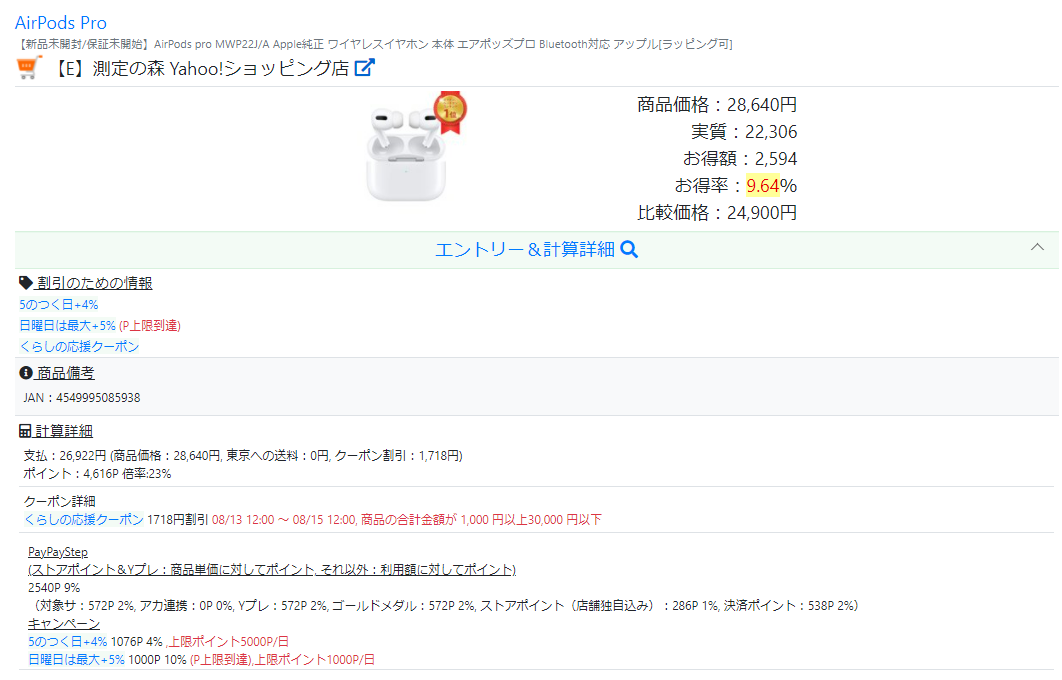Open the 5のつく日+4% link under キャンペーン

68,641
